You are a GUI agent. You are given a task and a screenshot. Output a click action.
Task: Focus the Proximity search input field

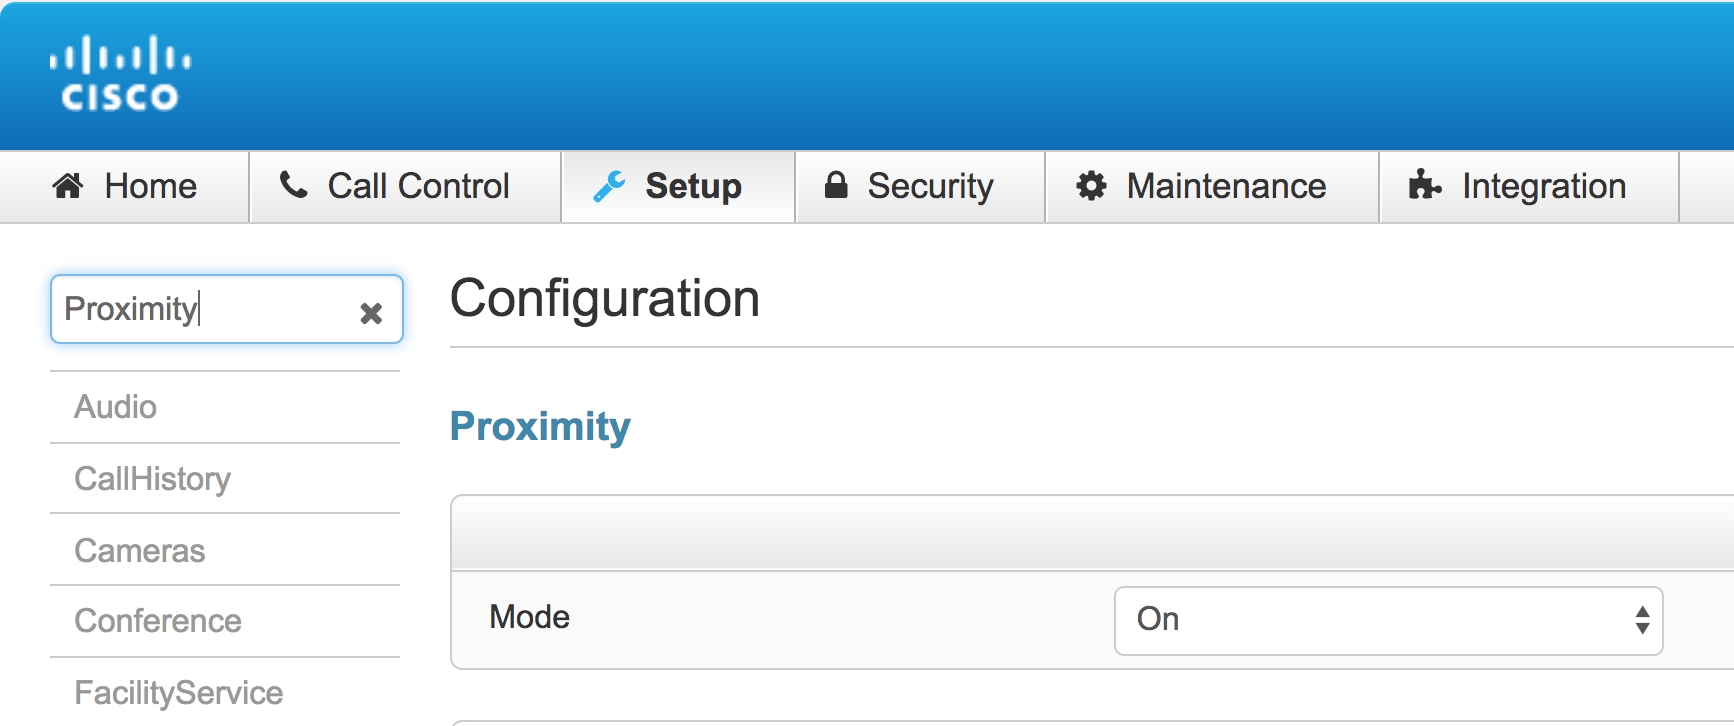point(205,309)
